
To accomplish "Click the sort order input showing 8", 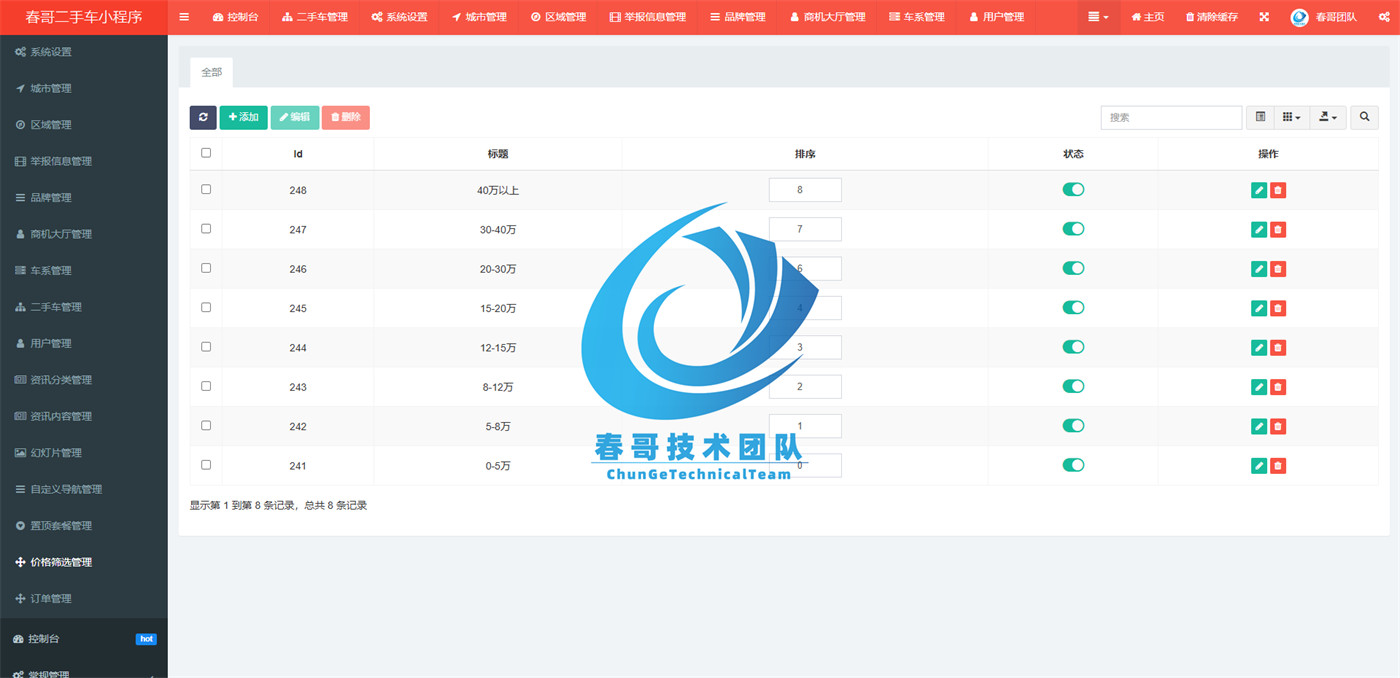I will [x=805, y=190].
